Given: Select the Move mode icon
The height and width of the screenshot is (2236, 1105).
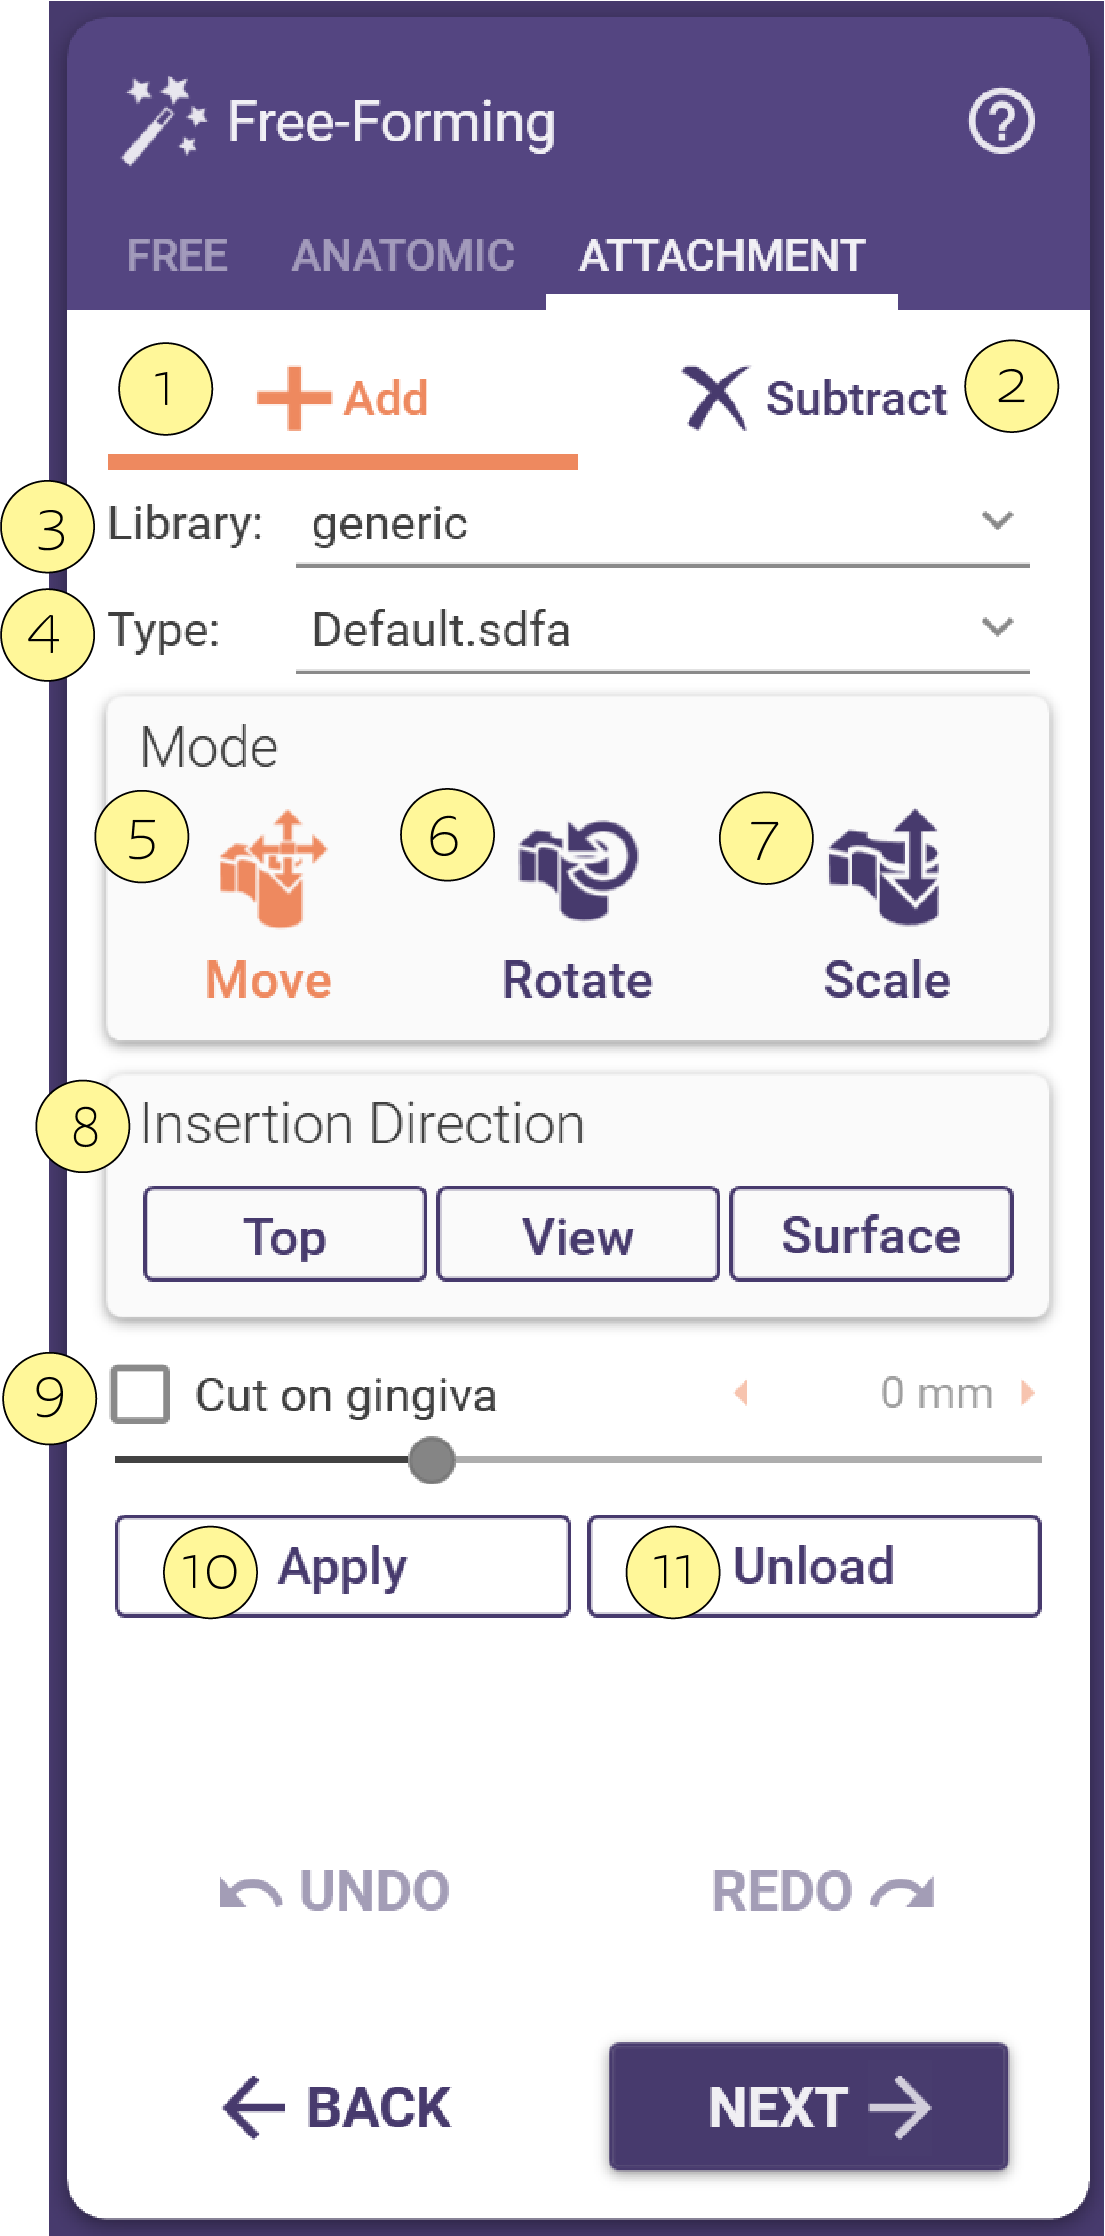Looking at the screenshot, I should [x=273, y=868].
